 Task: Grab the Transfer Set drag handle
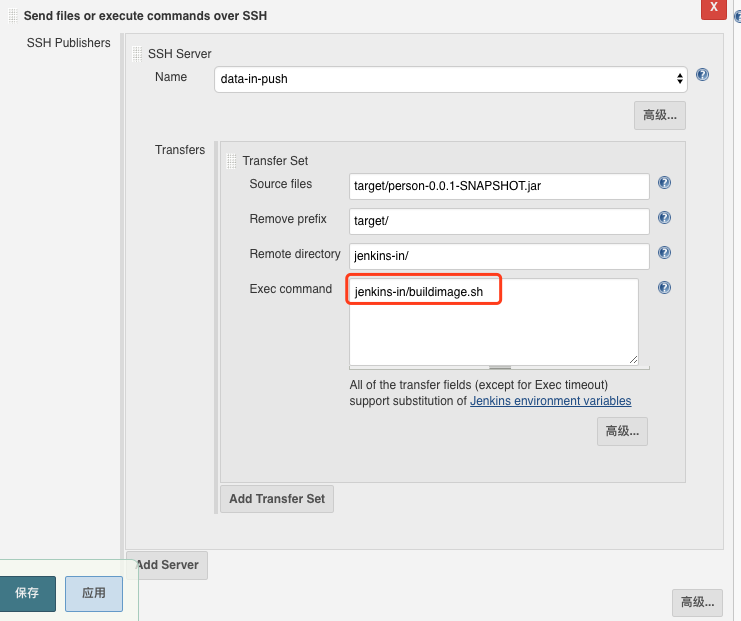click(x=232, y=161)
